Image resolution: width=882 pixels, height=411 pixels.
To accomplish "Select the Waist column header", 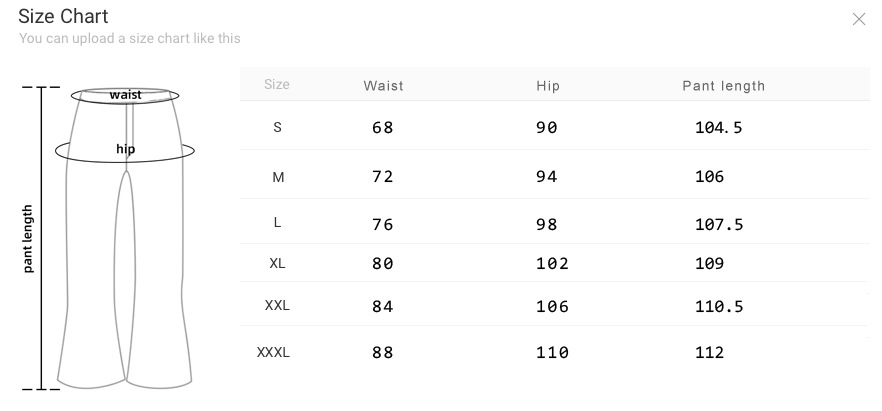I will (383, 86).
